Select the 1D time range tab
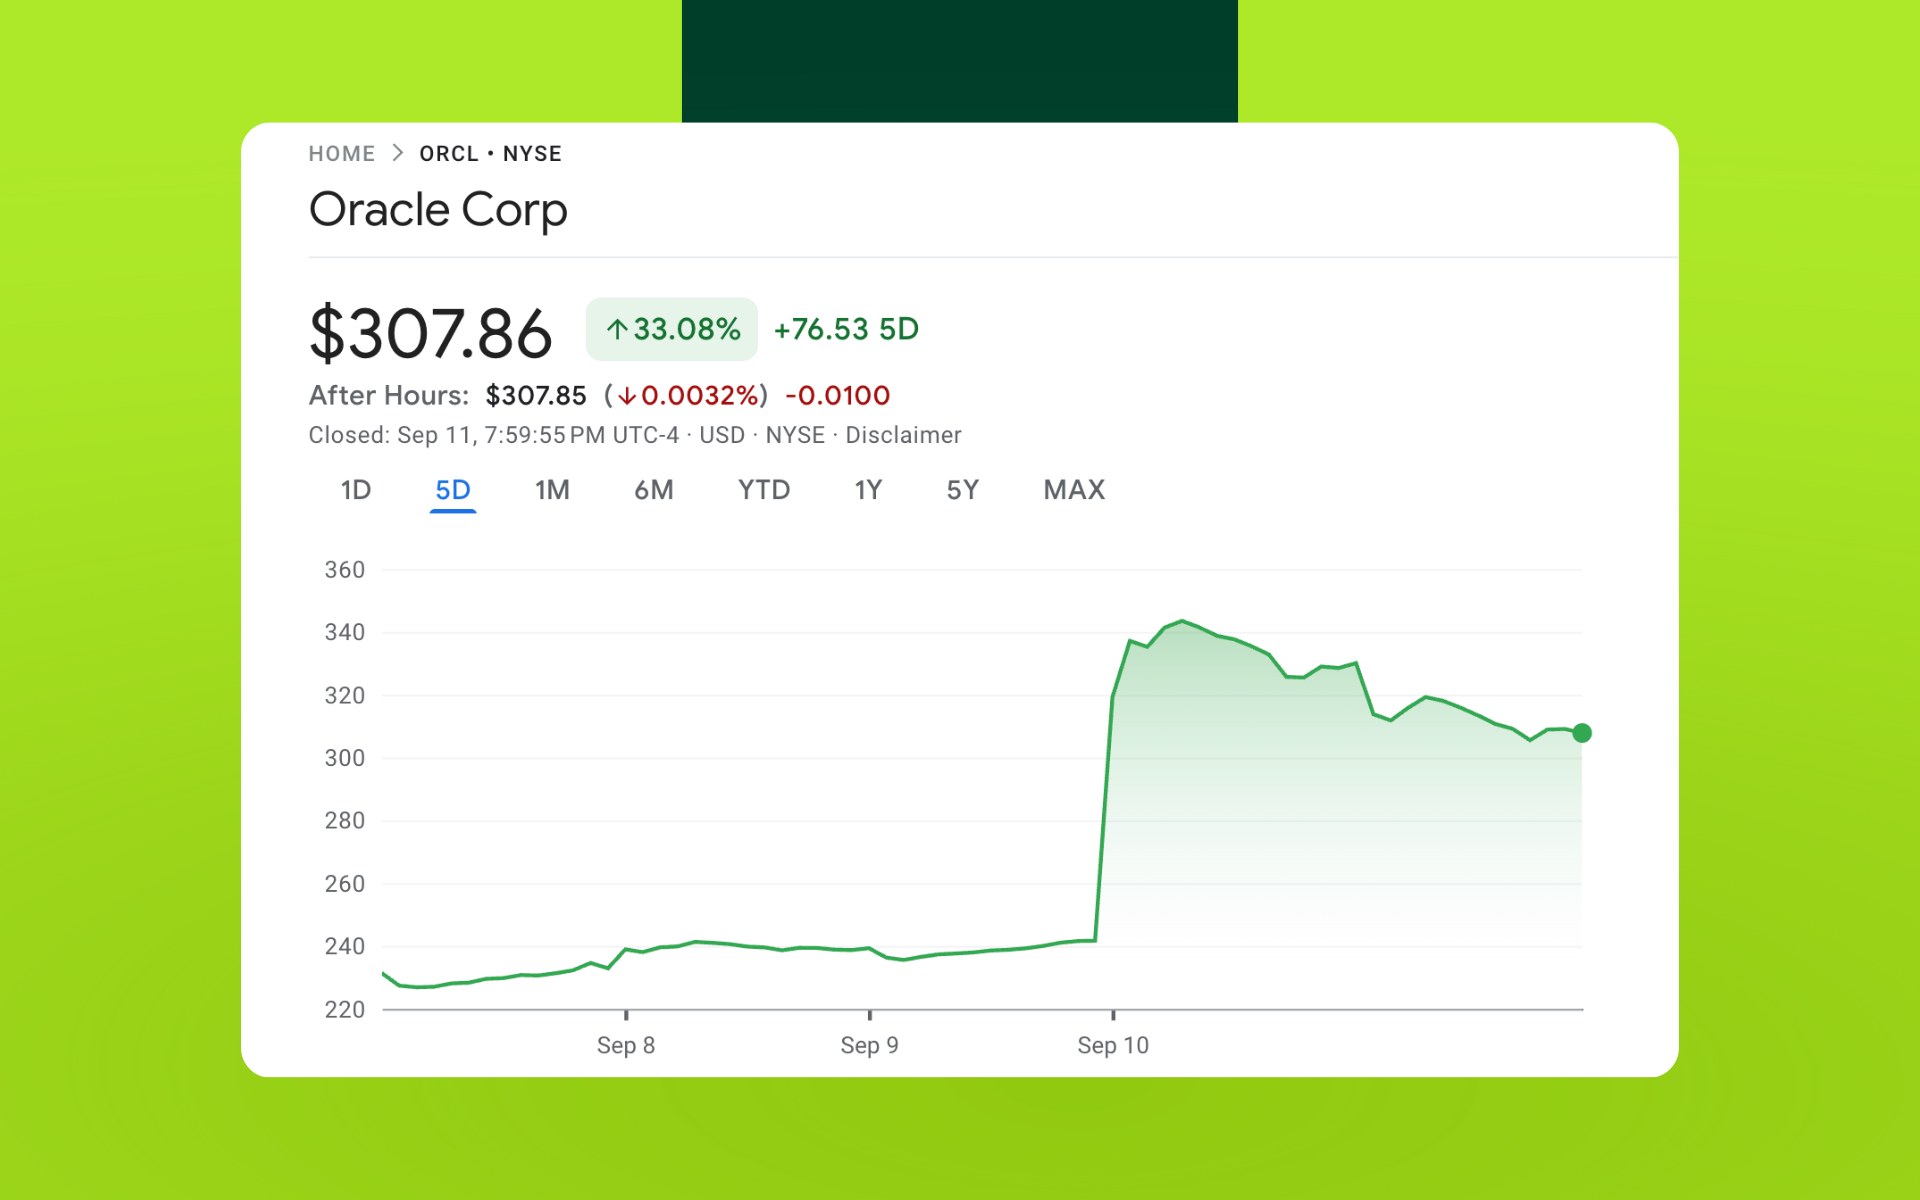 pos(356,490)
